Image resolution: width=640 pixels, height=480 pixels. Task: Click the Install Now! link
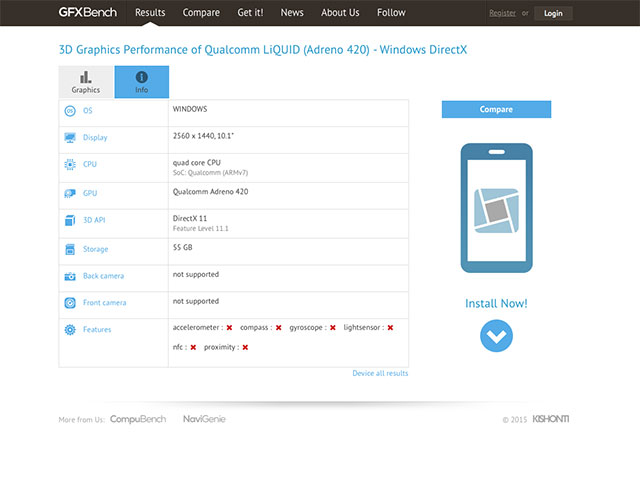(x=496, y=304)
